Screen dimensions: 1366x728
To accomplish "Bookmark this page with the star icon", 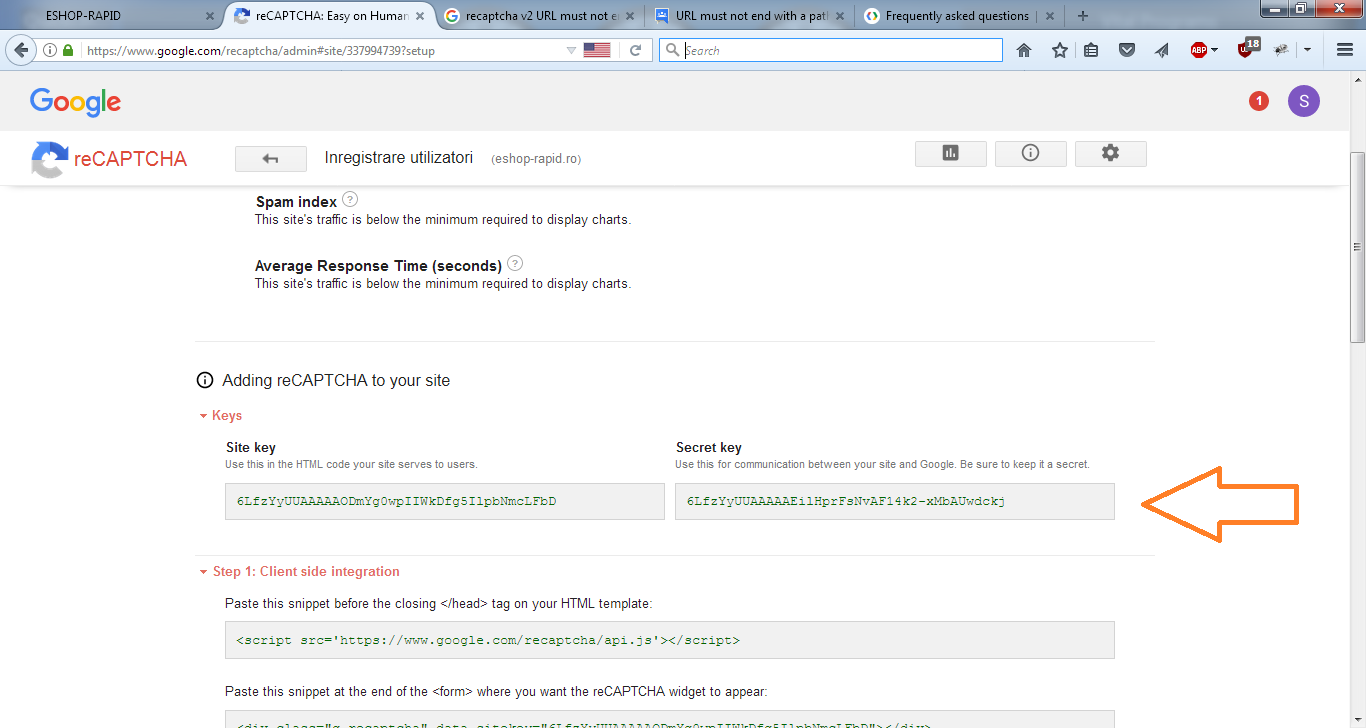I will [x=1060, y=50].
